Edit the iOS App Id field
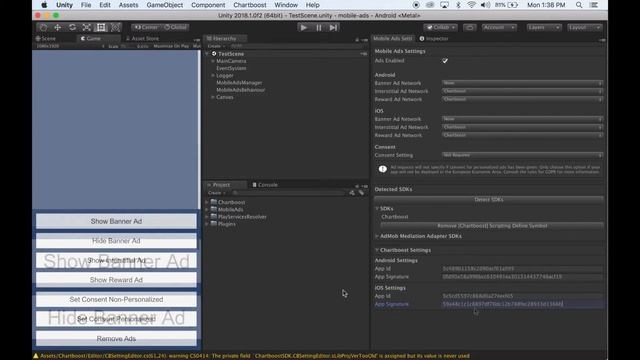Screen dimensions: 640x360 coord(522,296)
